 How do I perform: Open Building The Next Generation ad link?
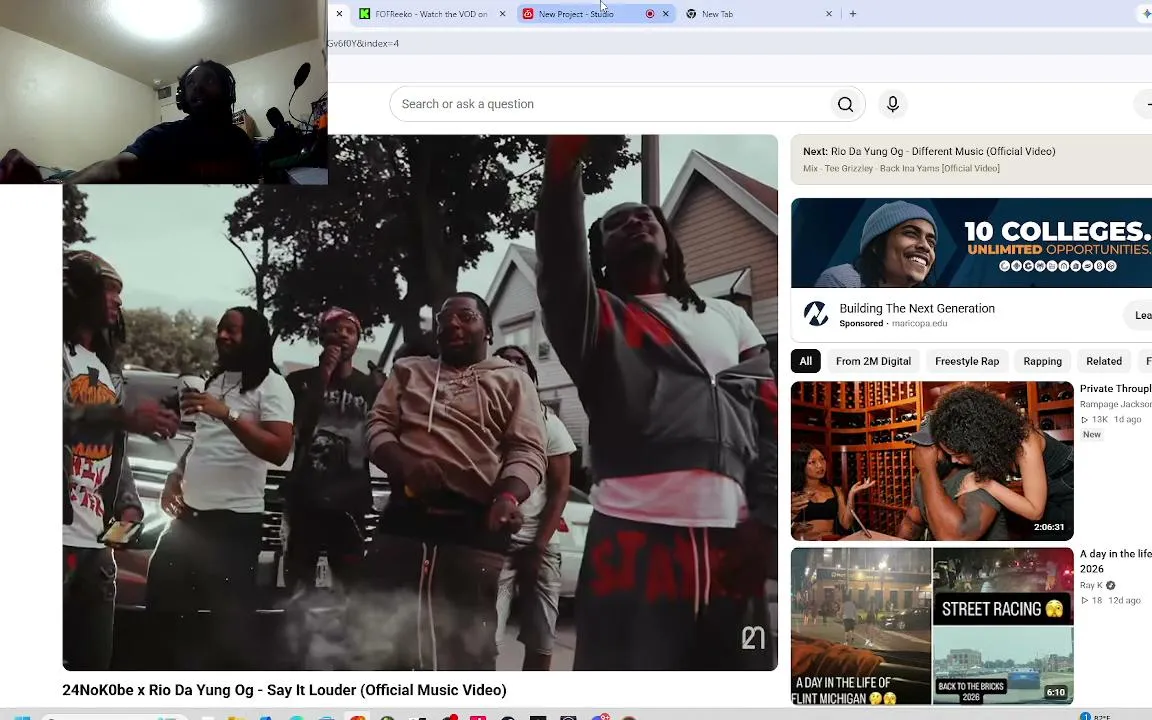(917, 309)
